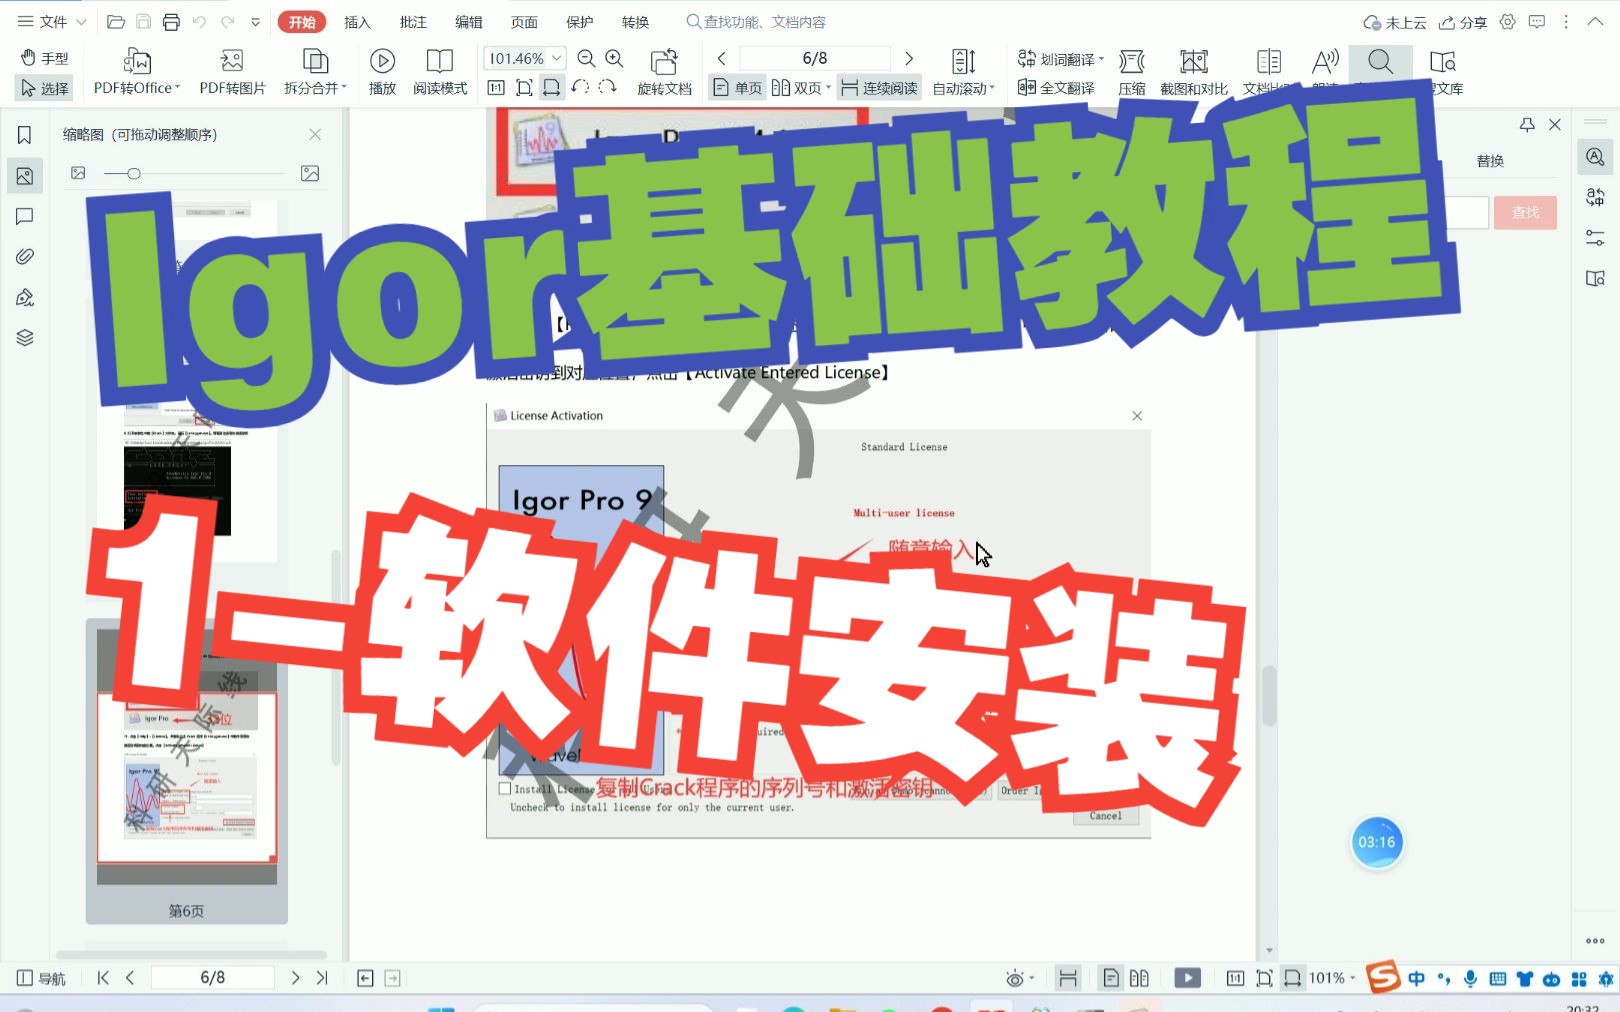Collapse the ribbon with the up chevron

click(x=1595, y=22)
